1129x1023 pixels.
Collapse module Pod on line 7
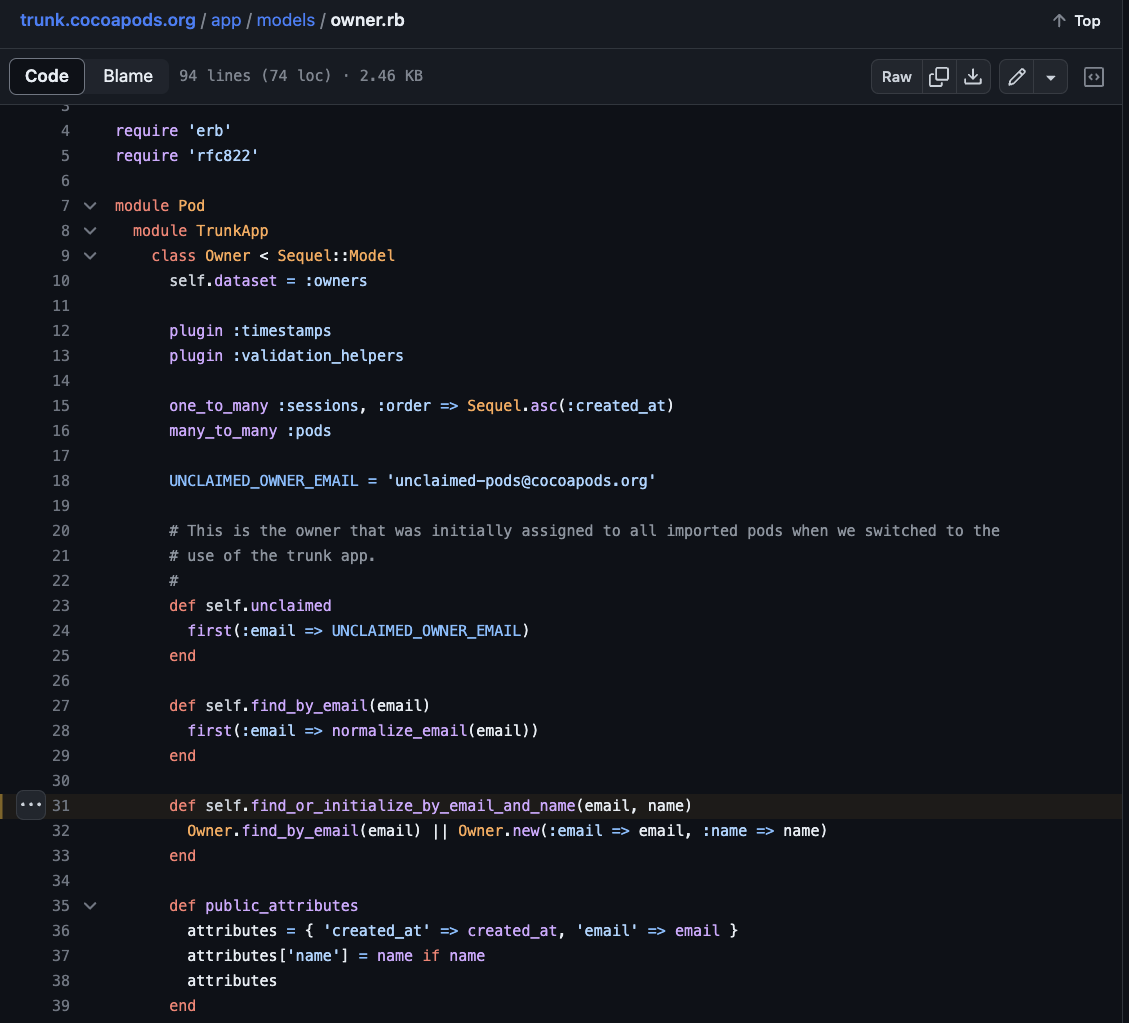[x=90, y=206]
